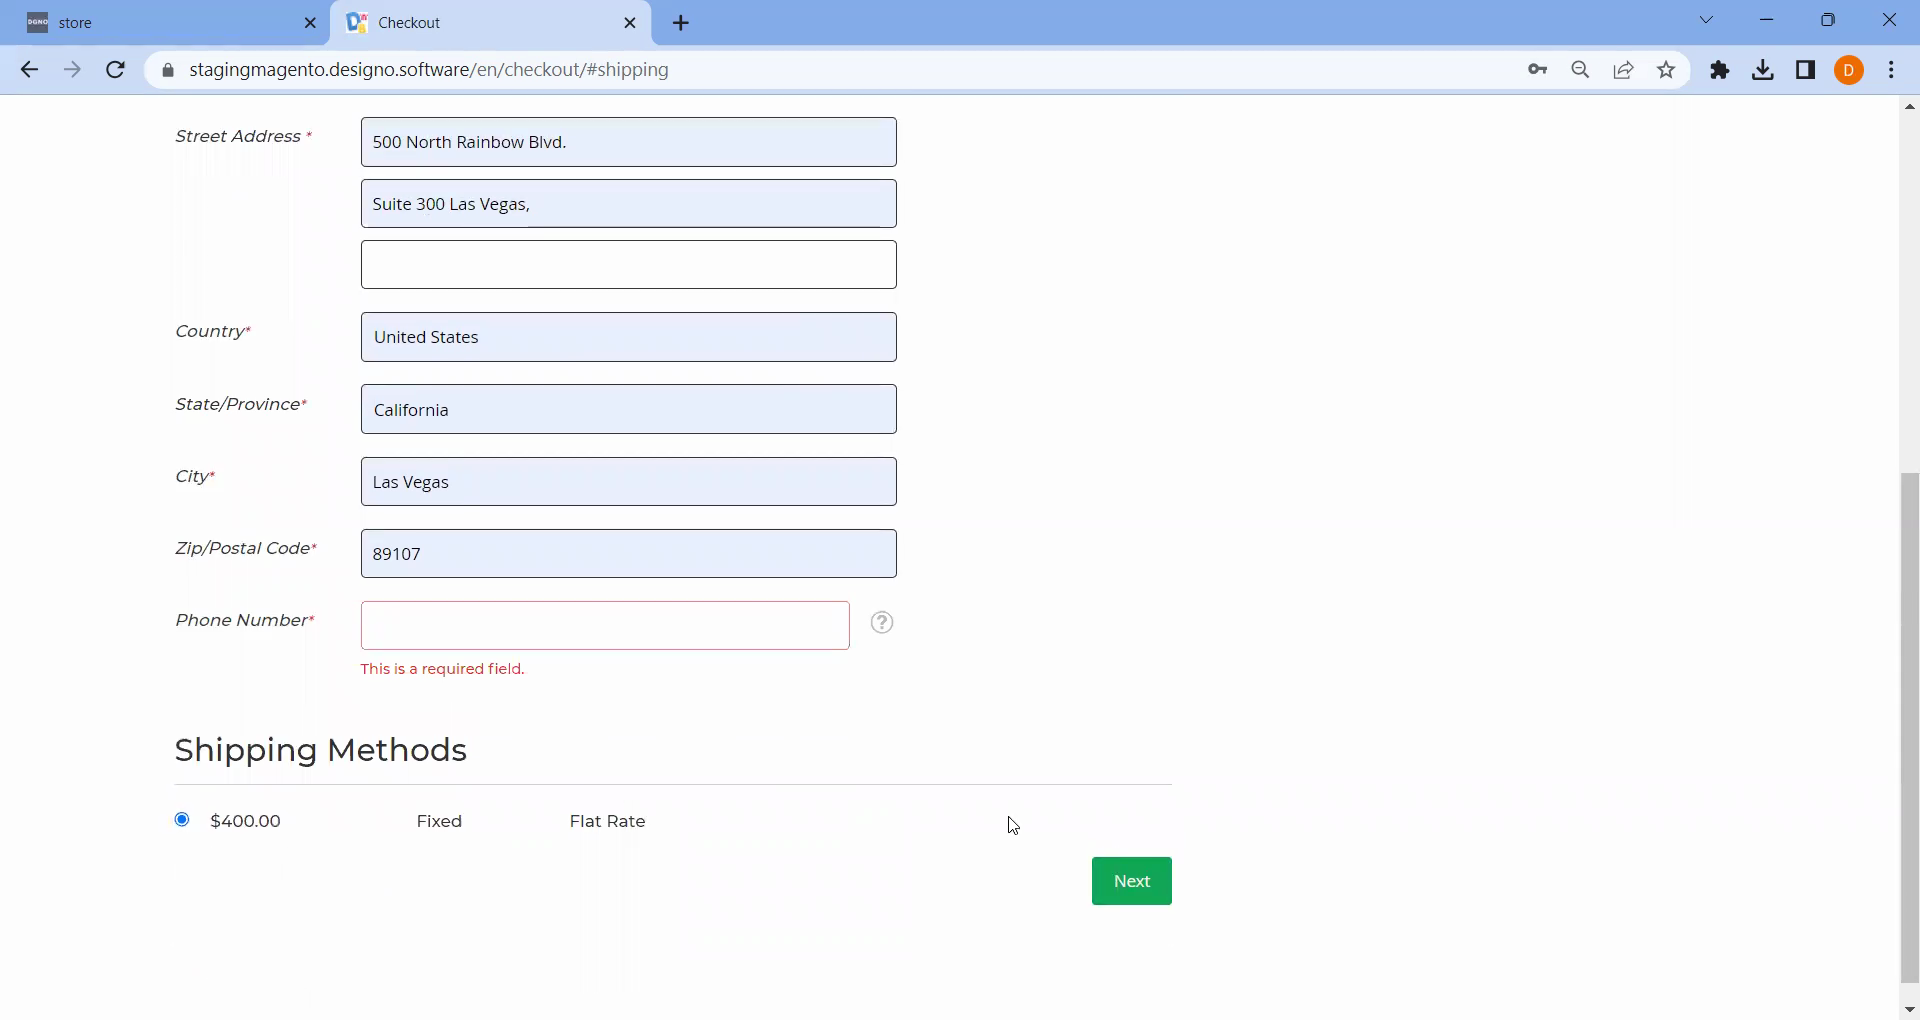
Task: Click the zoom magnifier icon in address bar
Action: point(1580,70)
